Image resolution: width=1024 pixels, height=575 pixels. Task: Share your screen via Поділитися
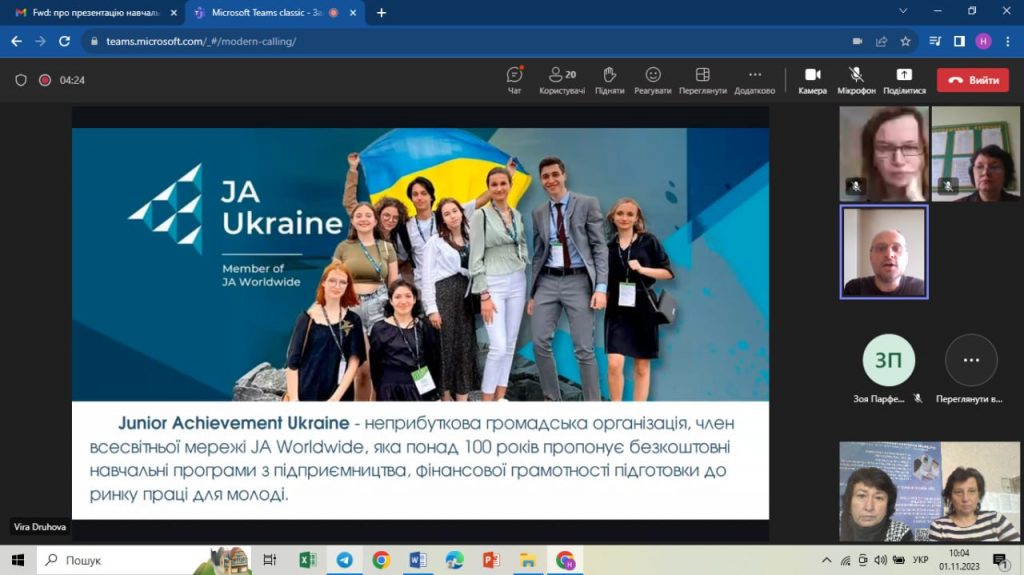(903, 79)
